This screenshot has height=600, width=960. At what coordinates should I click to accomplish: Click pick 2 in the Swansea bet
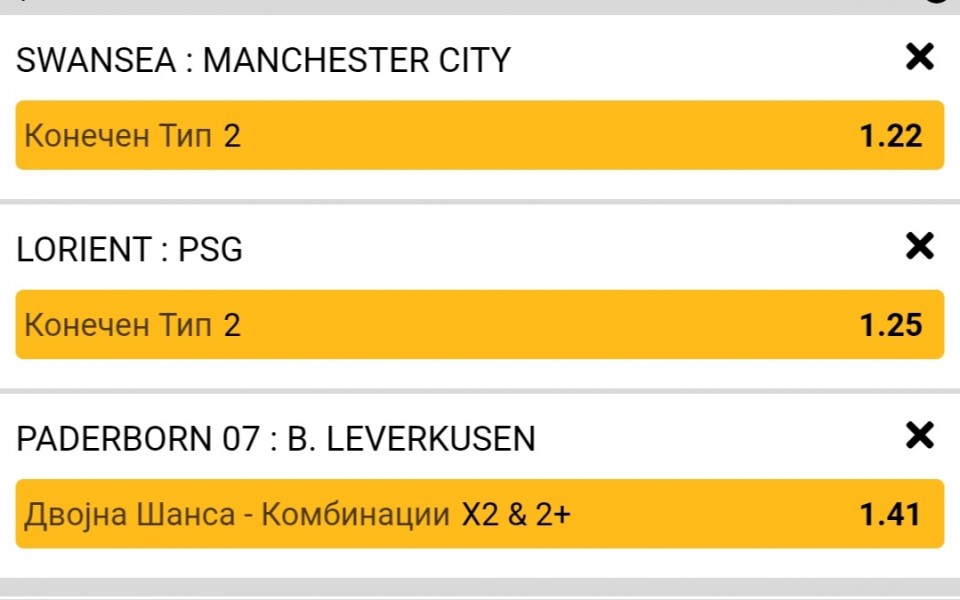(232, 136)
